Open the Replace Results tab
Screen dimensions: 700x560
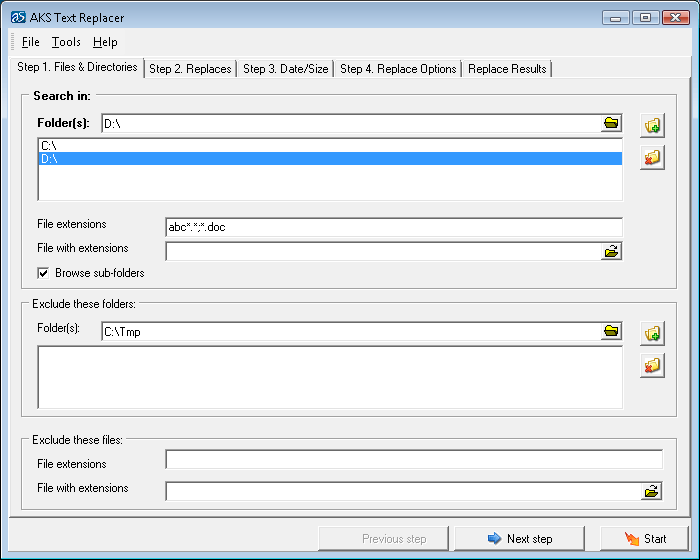pos(507,69)
